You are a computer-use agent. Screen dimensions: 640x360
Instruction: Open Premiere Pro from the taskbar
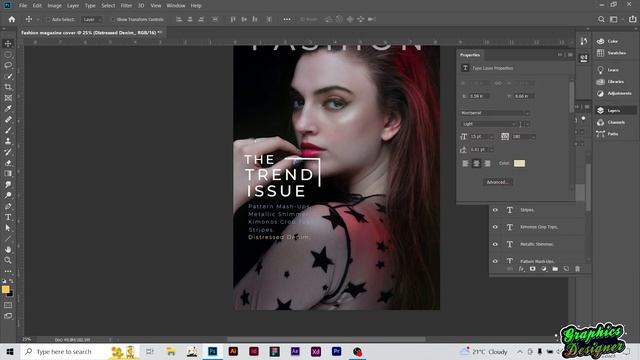[336, 351]
